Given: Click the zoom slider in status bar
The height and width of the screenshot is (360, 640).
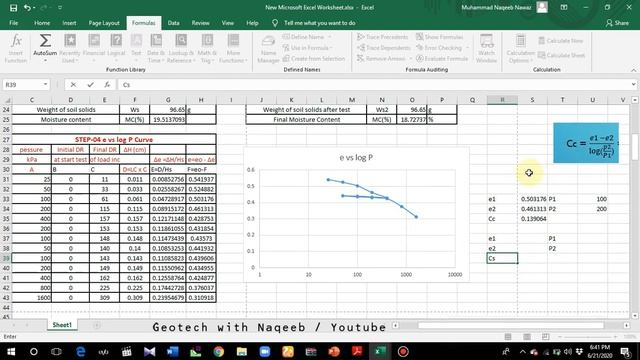Looking at the screenshot, I should click(x=588, y=337).
